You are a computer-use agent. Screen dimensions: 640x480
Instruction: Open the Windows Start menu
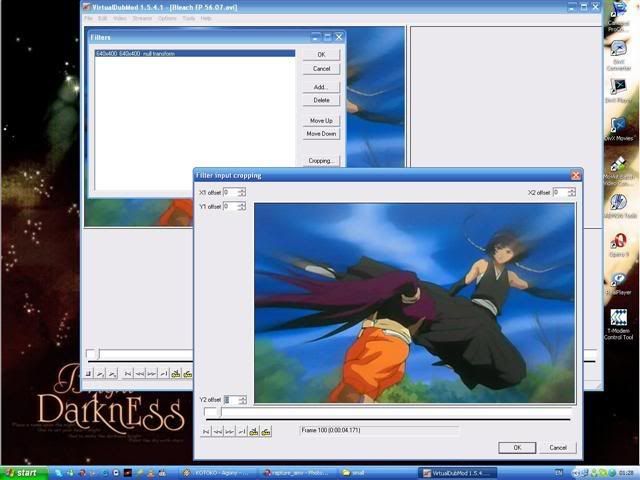click(x=24, y=473)
